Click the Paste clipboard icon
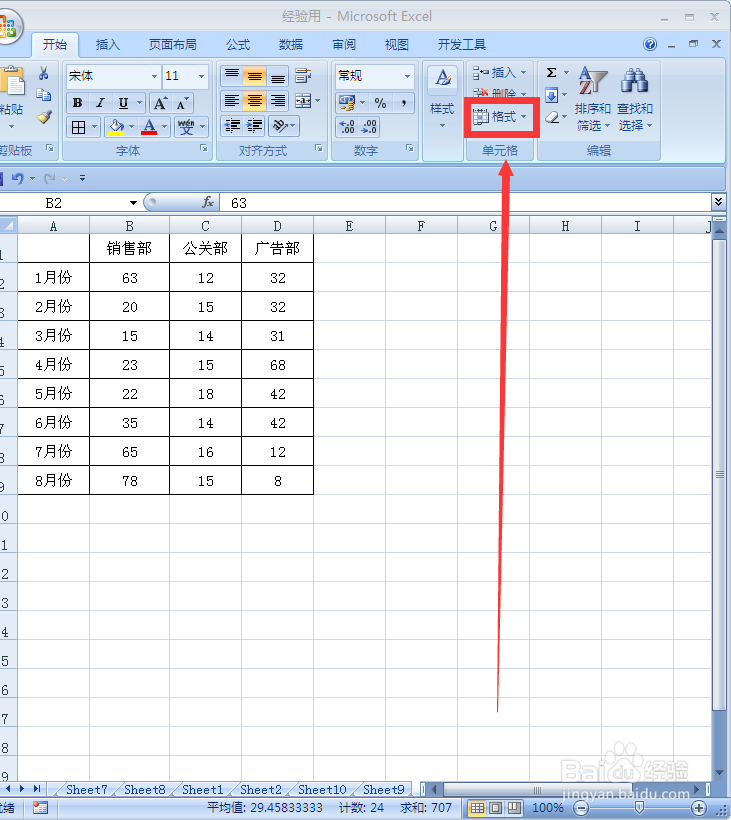 pos(12,82)
